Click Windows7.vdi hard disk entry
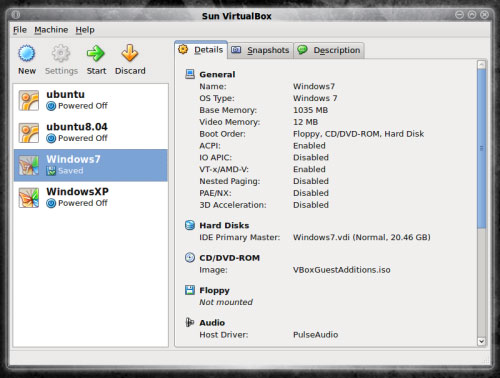Screen dimensions: 500x378 (x=362, y=237)
